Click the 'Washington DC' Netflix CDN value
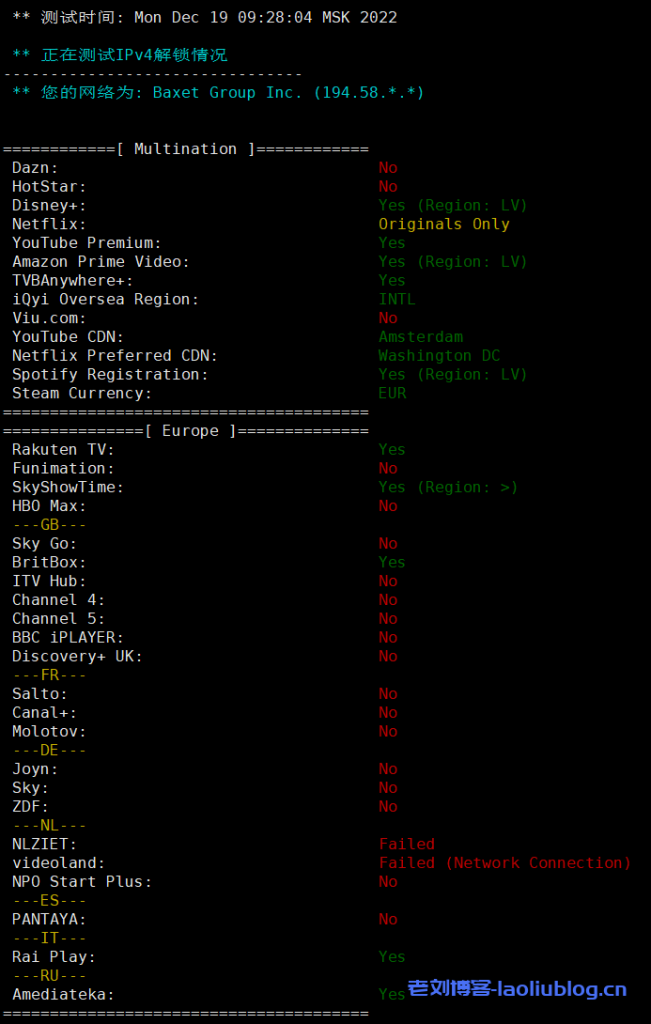This screenshot has width=651, height=1024. click(439, 356)
